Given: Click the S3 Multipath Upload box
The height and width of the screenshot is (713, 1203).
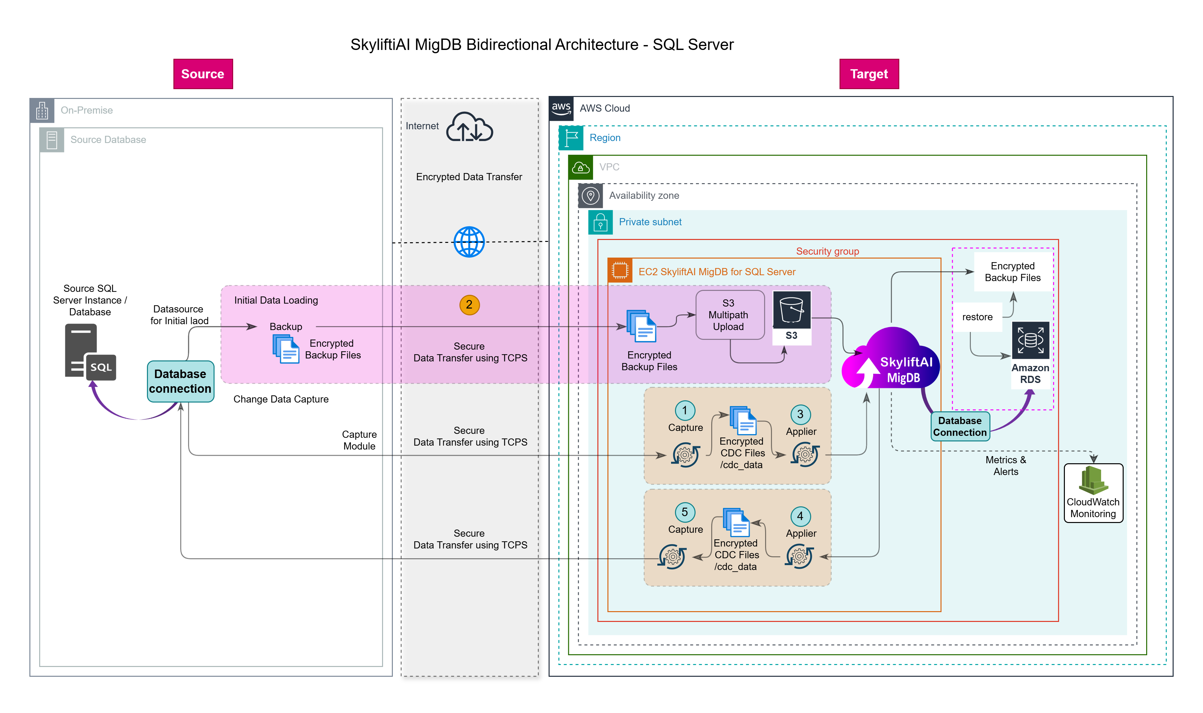Looking at the screenshot, I should [729, 315].
